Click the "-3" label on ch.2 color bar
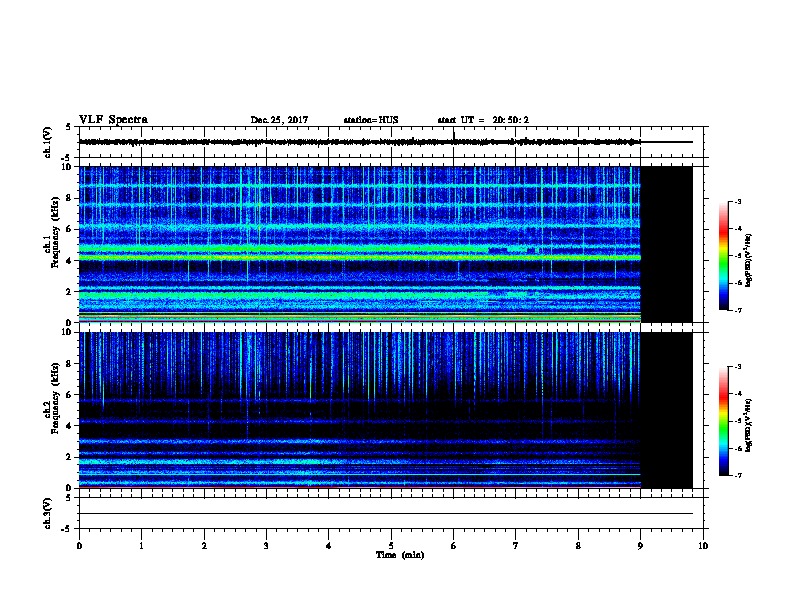The width and height of the screenshot is (792, 612). coord(737,367)
